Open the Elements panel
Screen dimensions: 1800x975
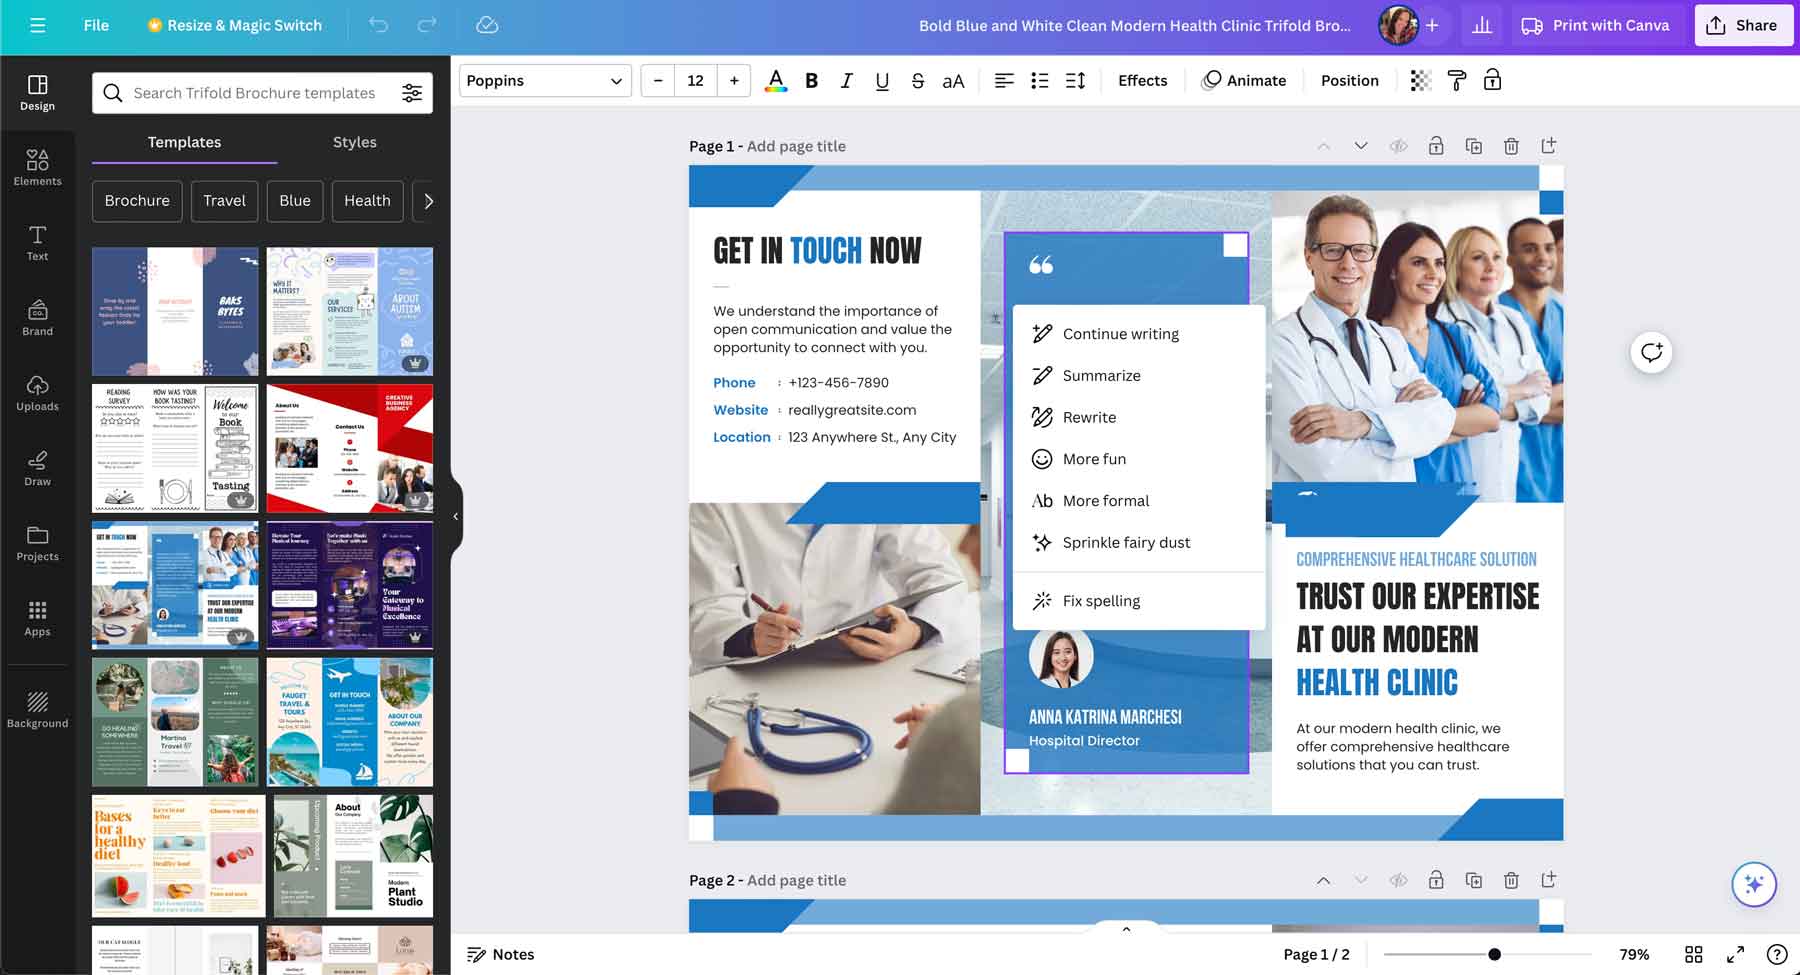click(37, 166)
